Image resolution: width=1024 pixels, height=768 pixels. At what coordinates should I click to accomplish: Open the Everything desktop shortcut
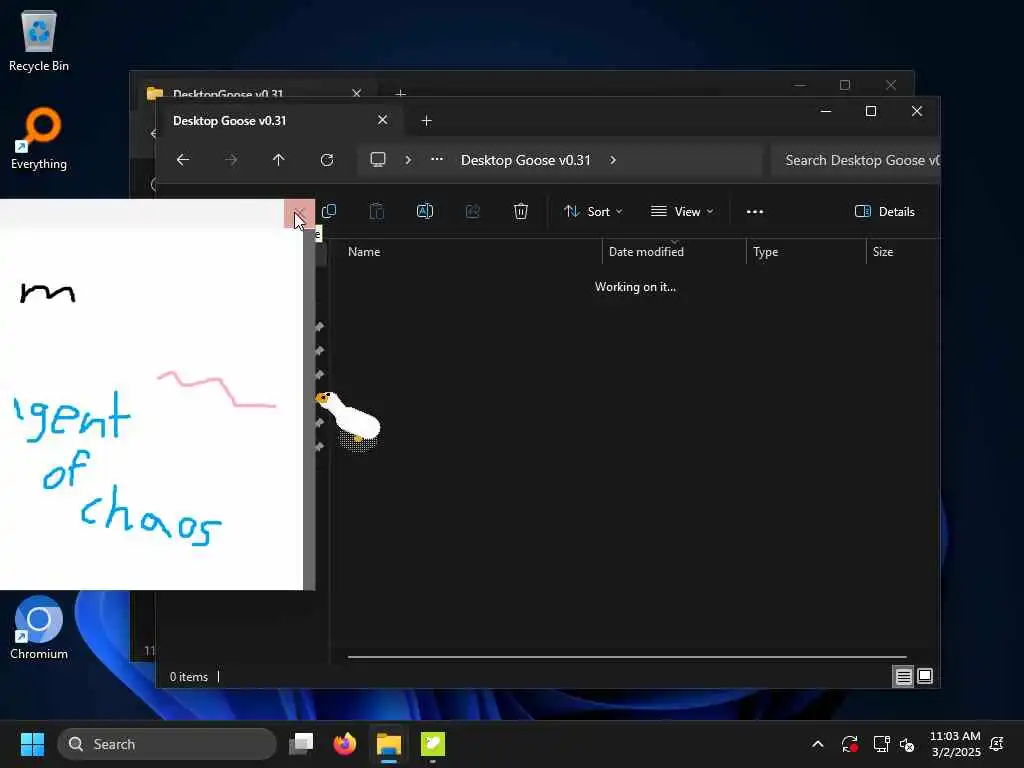(x=39, y=138)
